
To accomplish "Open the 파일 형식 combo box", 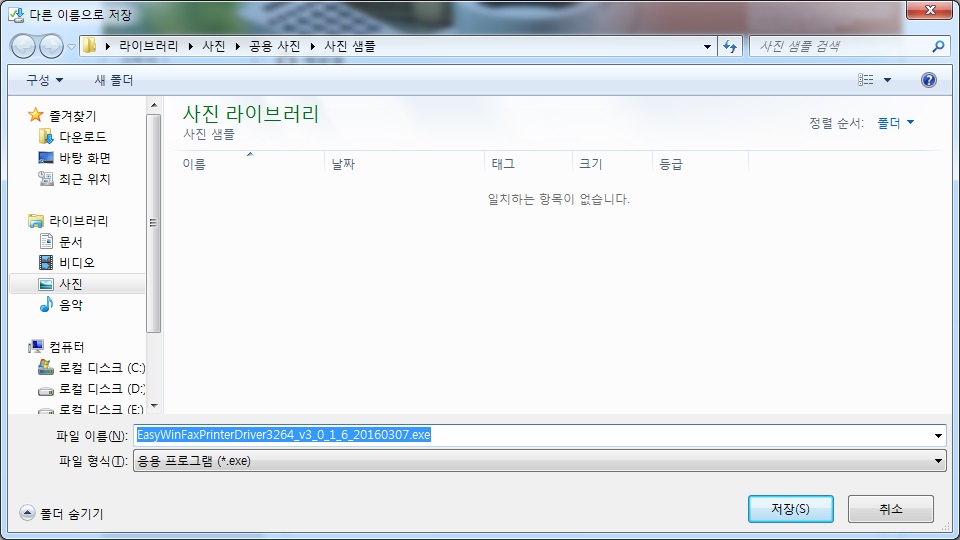I will click(x=539, y=461).
